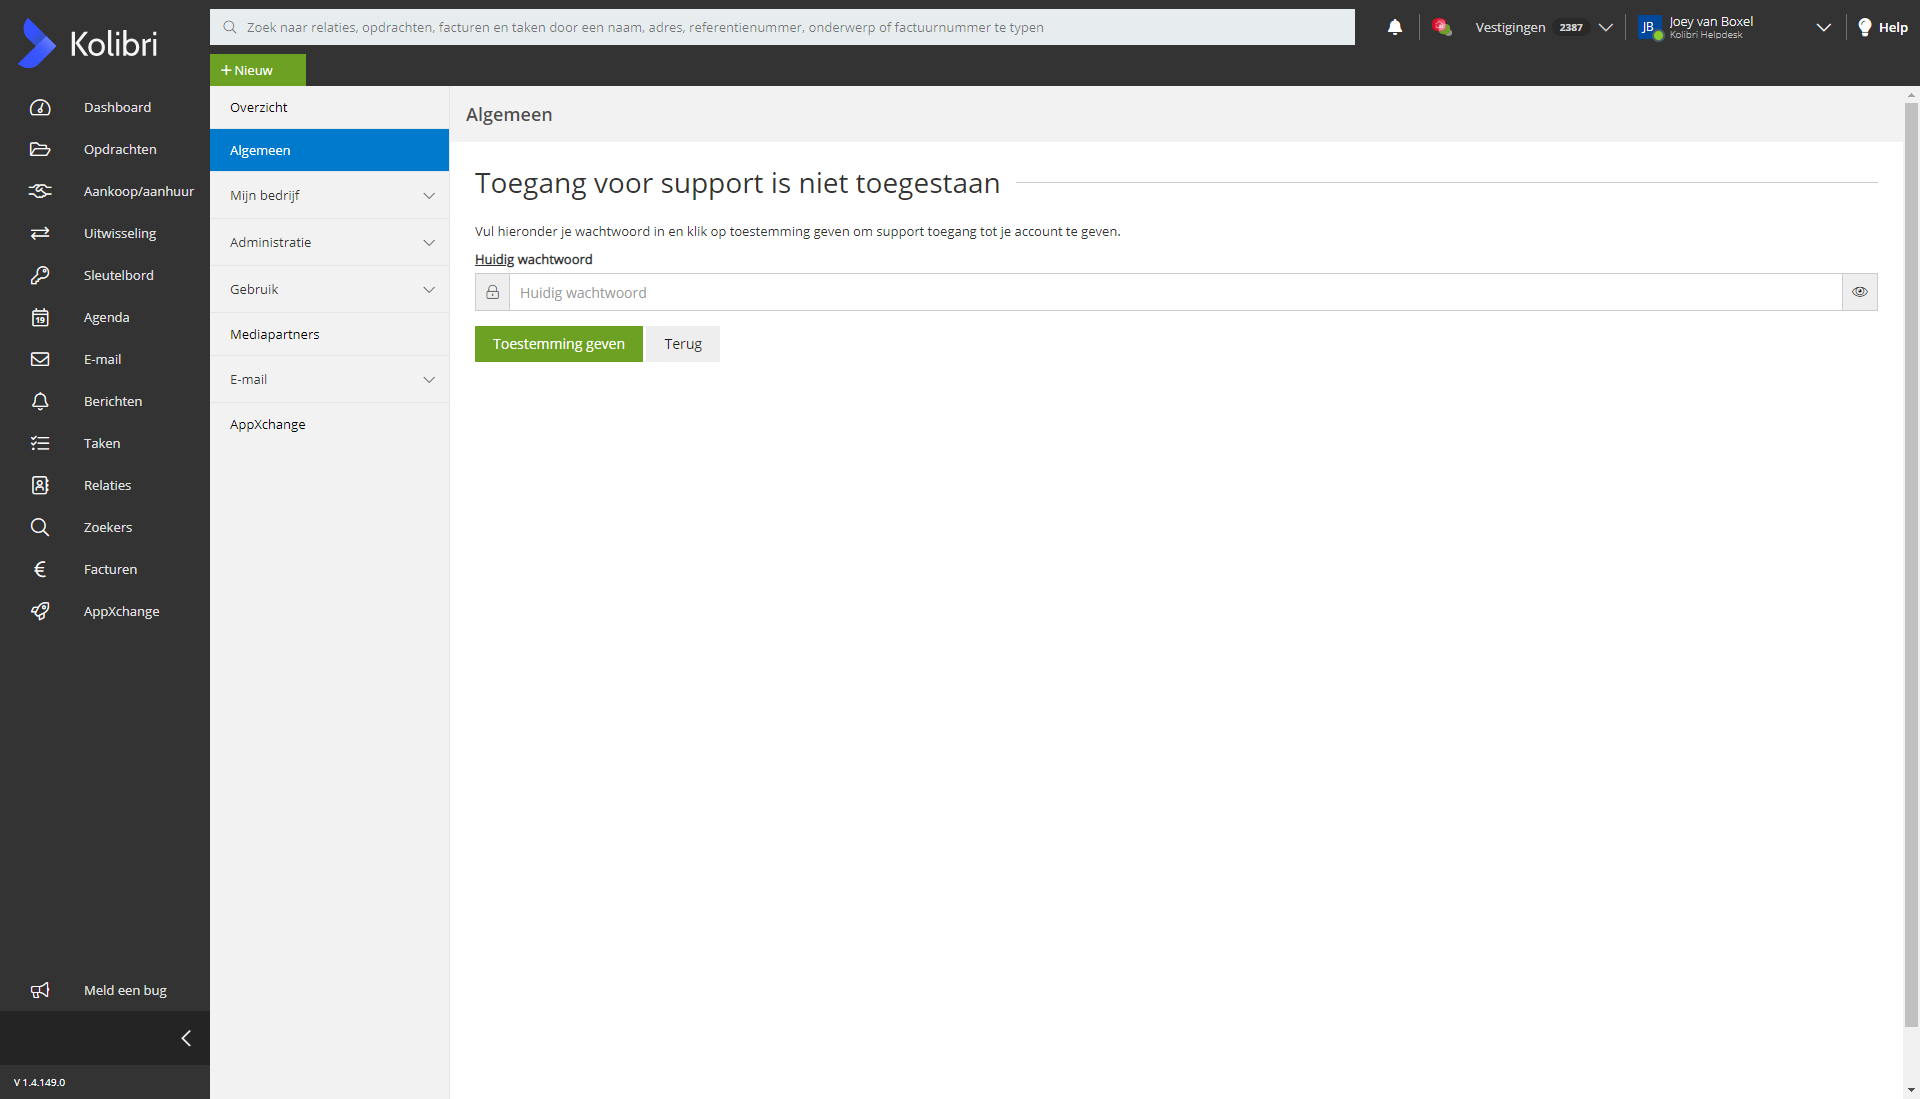
Task: Click the version text V 1.4.149.0
Action: click(x=40, y=1082)
